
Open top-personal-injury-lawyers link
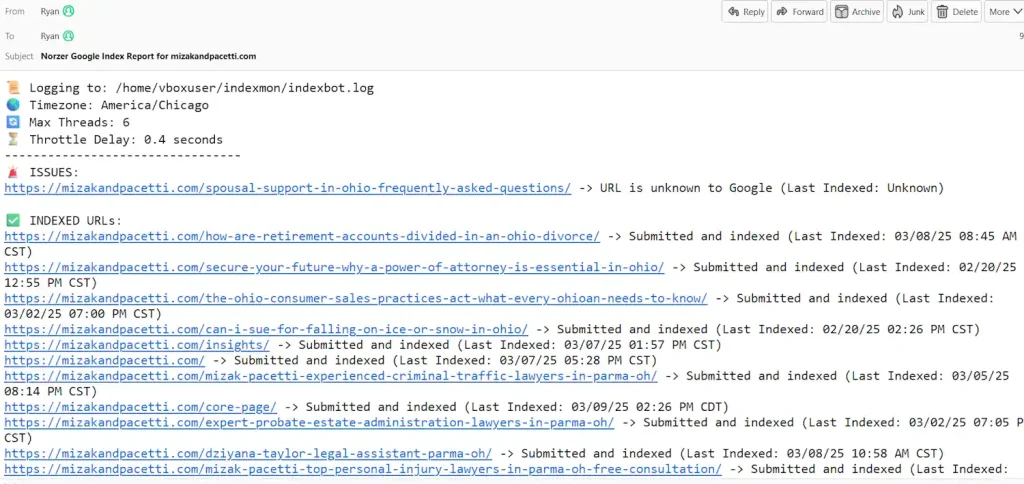(363, 469)
